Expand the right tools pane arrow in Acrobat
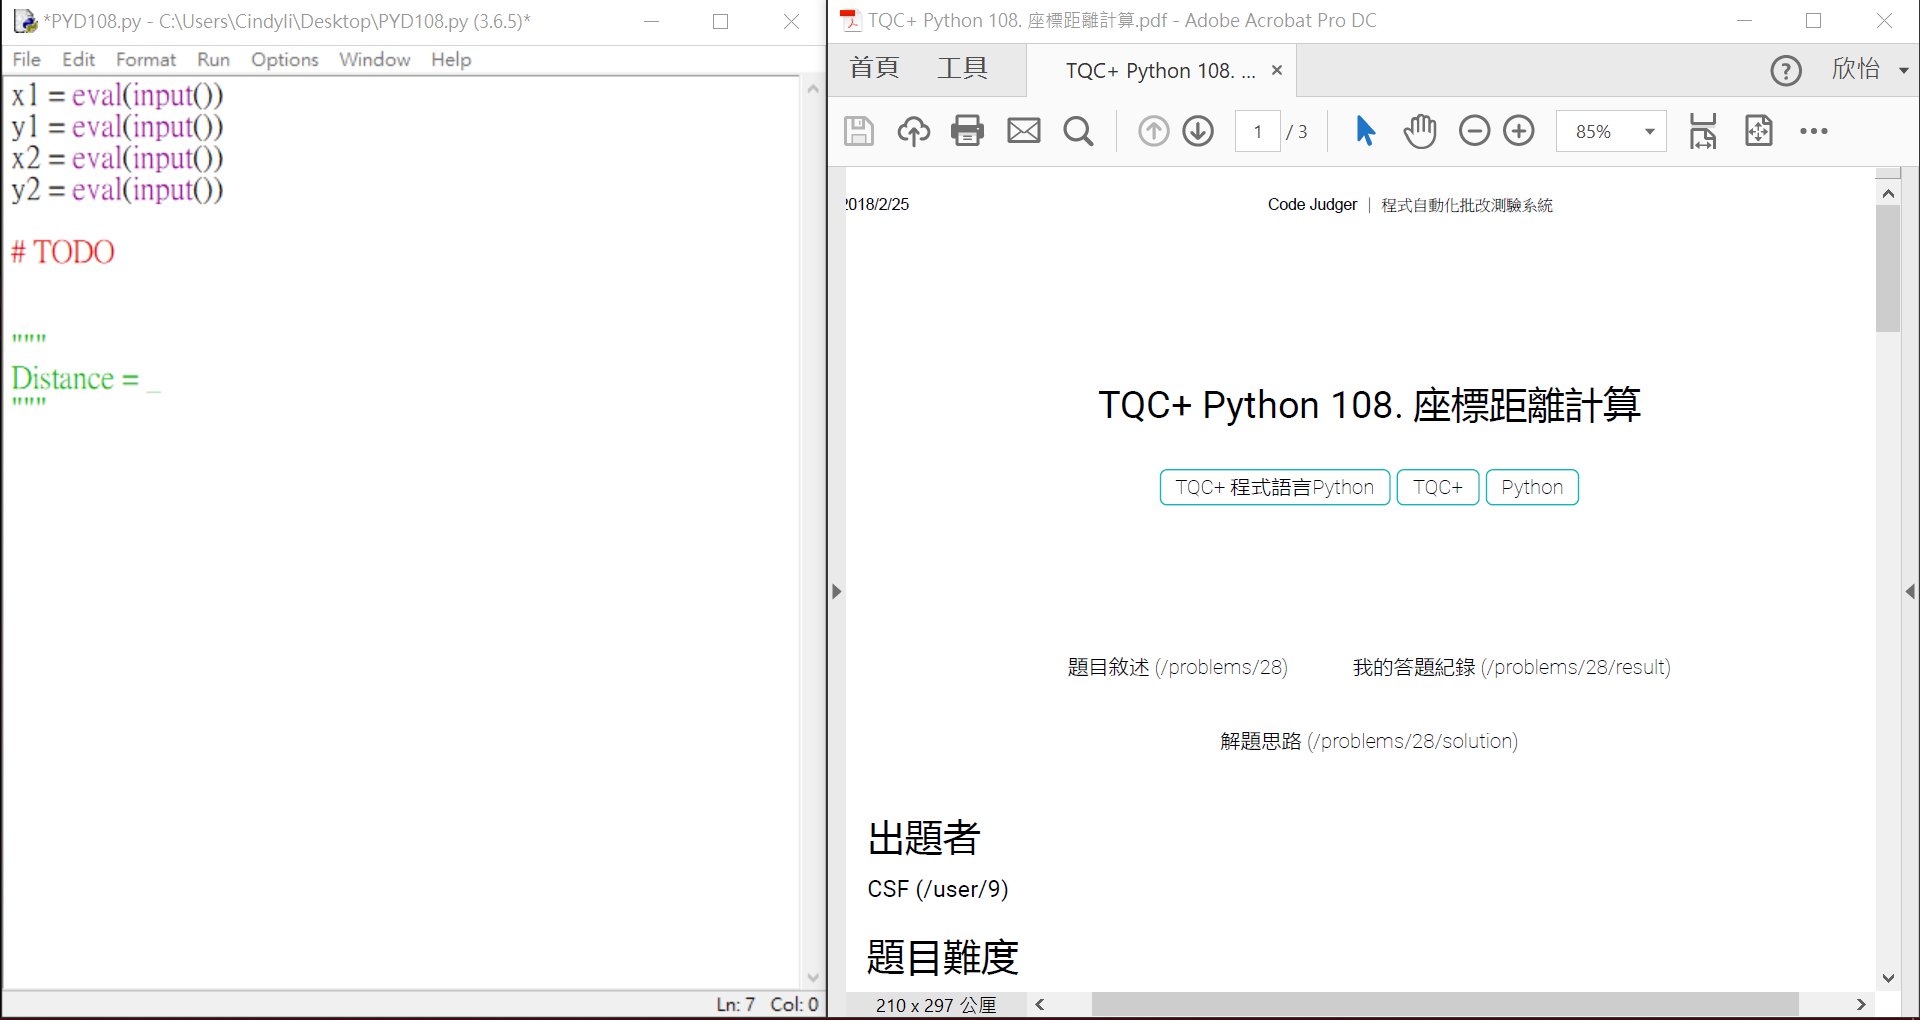The image size is (1920, 1020). point(1910,591)
